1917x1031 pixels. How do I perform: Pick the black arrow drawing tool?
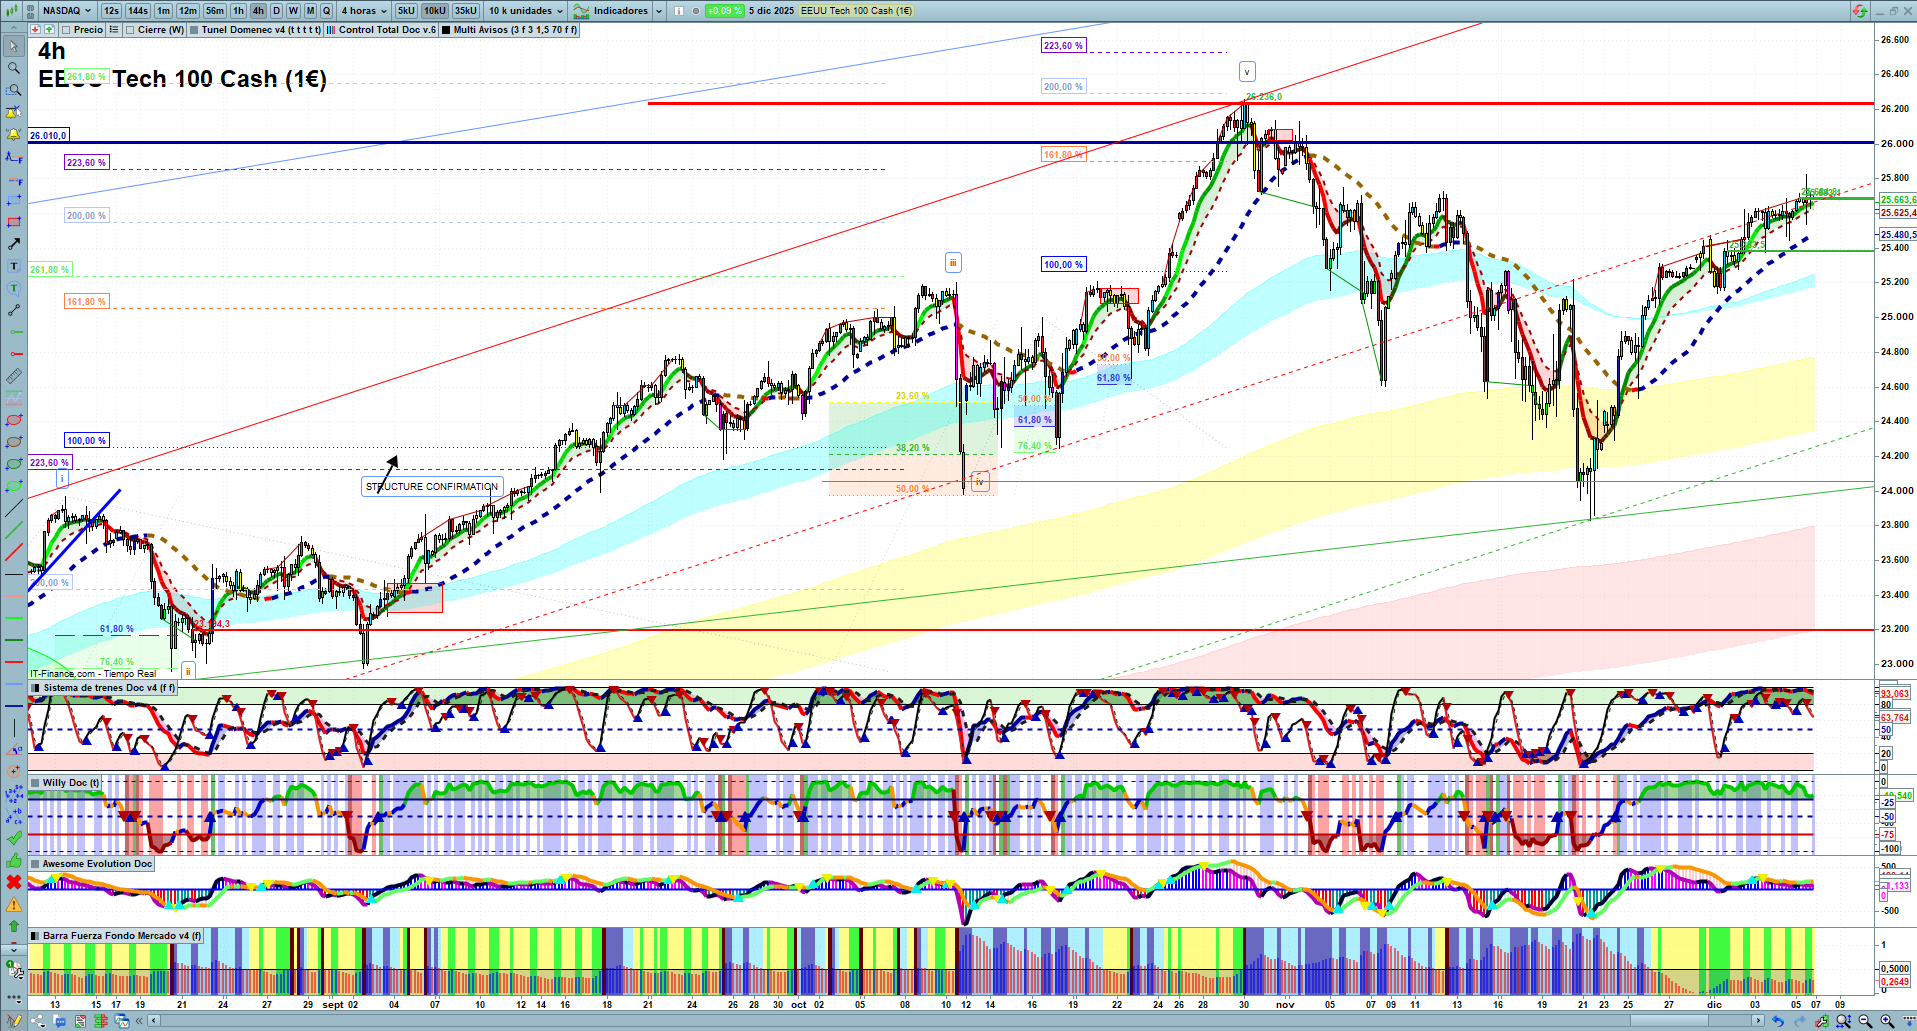14,244
